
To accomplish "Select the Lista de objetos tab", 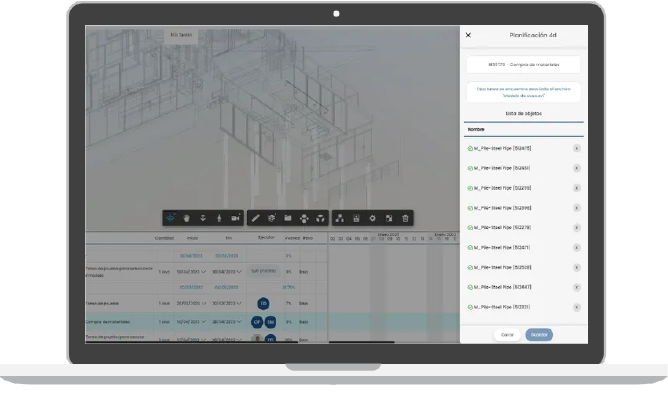I will click(524, 114).
